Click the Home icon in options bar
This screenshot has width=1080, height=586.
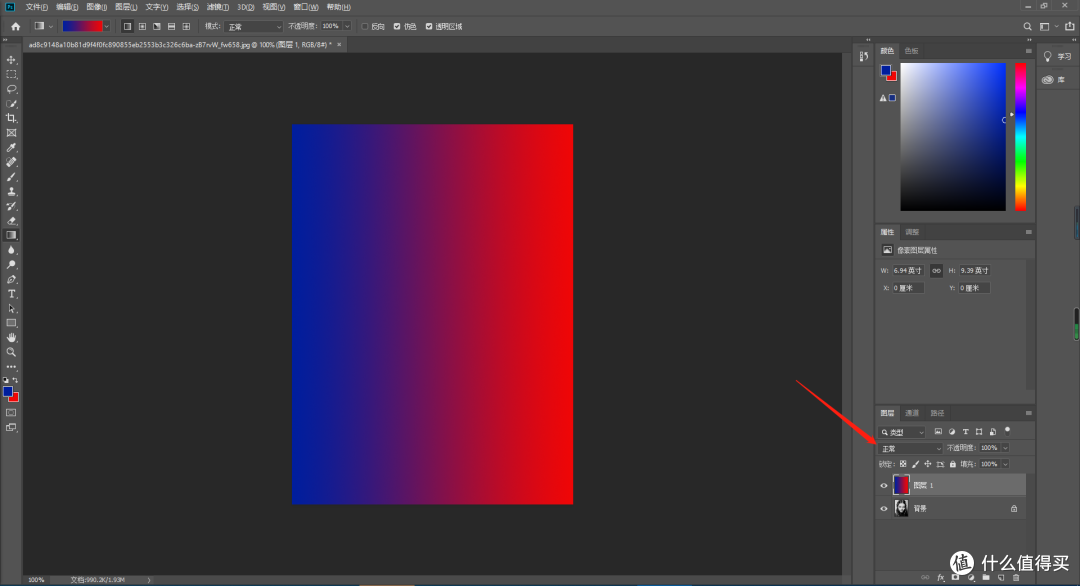click(x=15, y=26)
